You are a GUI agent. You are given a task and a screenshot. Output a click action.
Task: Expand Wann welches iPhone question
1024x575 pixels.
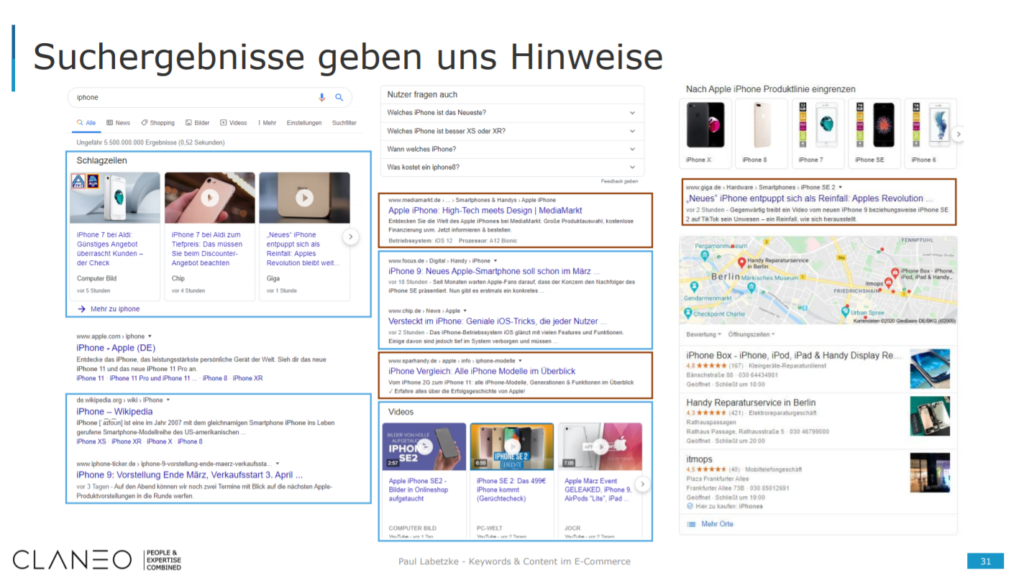click(512, 149)
